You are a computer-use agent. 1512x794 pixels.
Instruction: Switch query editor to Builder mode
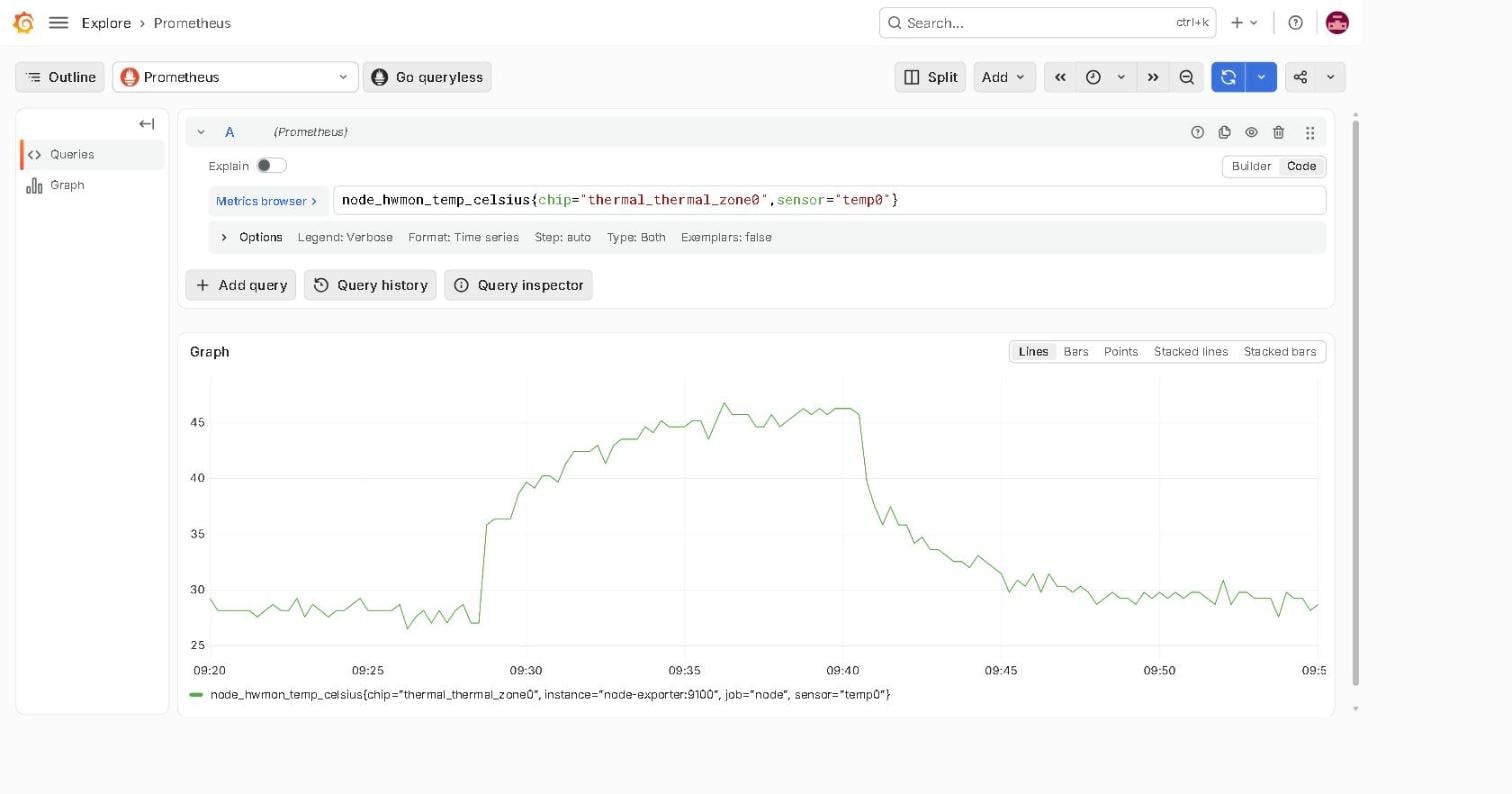[x=1251, y=166]
